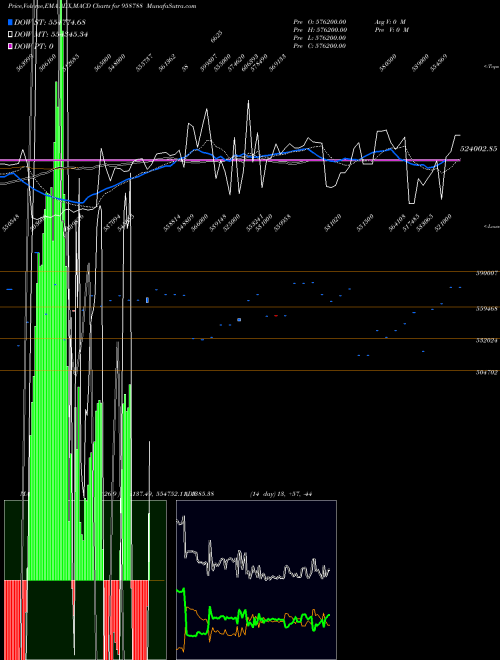The width and height of the screenshot is (500, 660).
Task: Click the DOW ST value text
Action: 50,22
